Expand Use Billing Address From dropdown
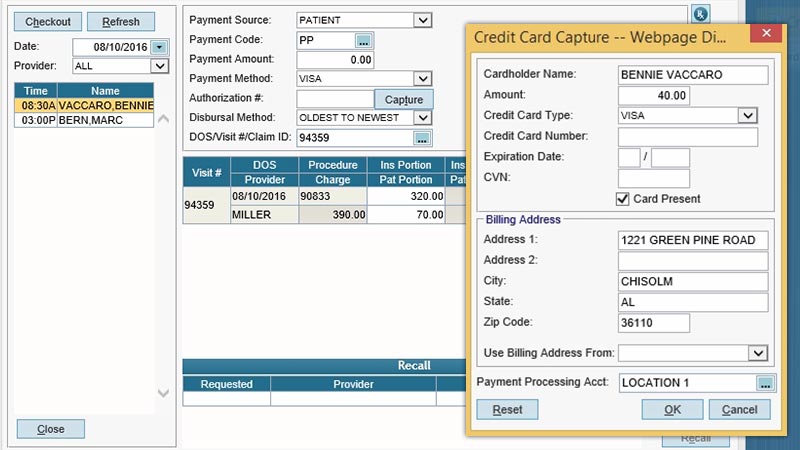Viewport: 800px width, 450px height. 758,353
